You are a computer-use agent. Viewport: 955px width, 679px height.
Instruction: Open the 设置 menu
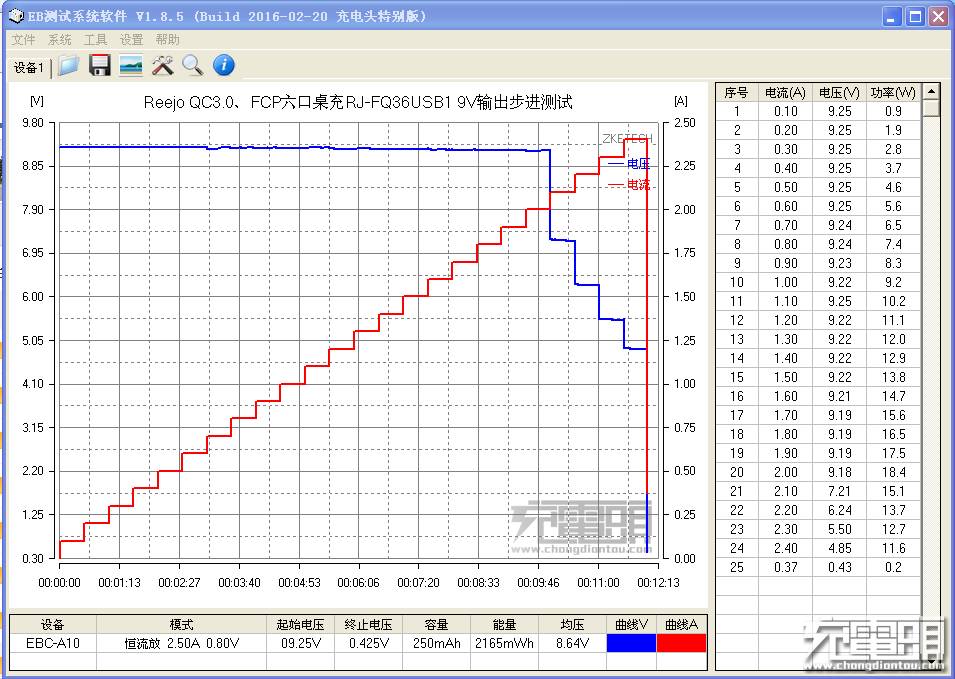(132, 40)
